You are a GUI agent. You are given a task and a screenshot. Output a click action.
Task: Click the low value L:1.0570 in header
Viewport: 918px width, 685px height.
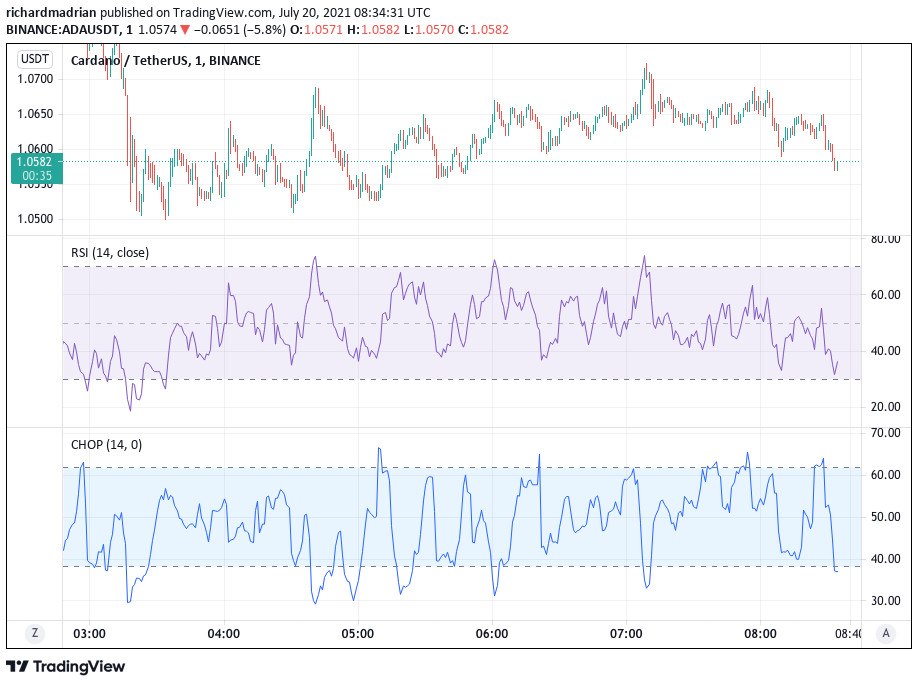pos(428,29)
